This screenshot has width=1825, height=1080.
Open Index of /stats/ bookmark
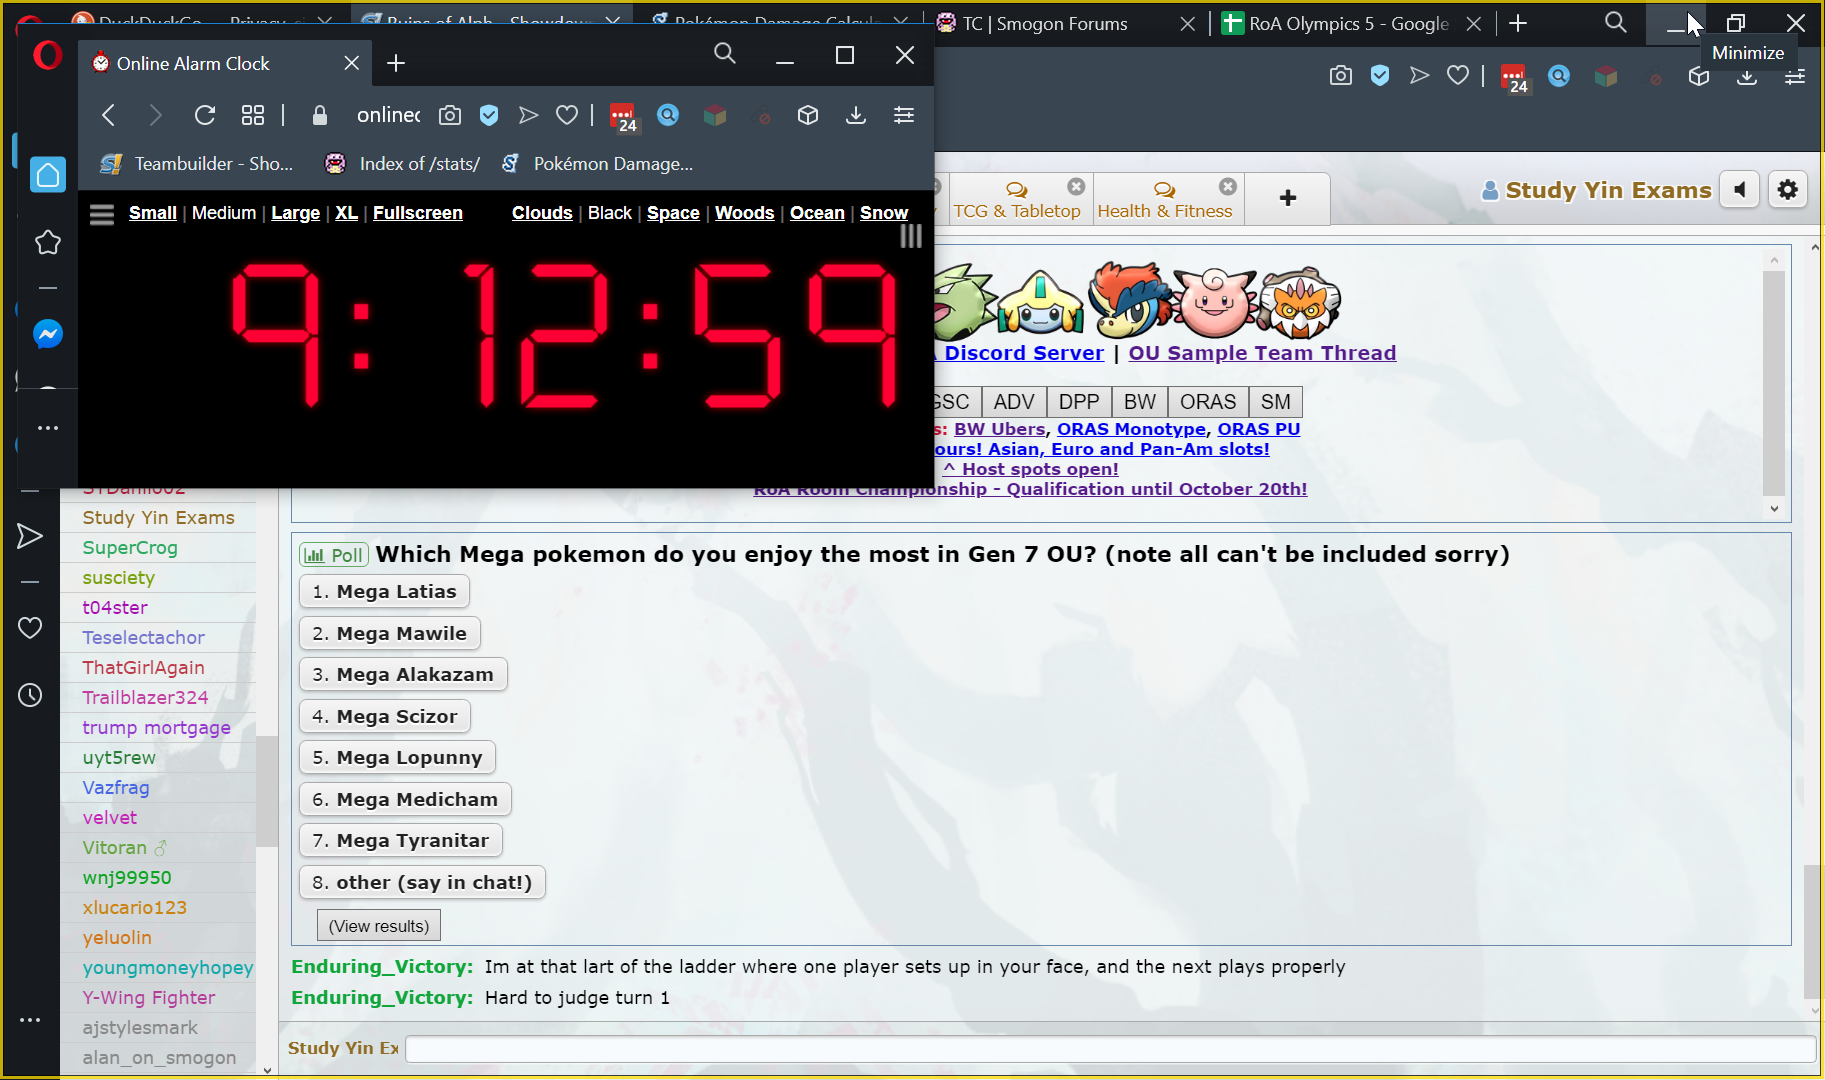[403, 163]
